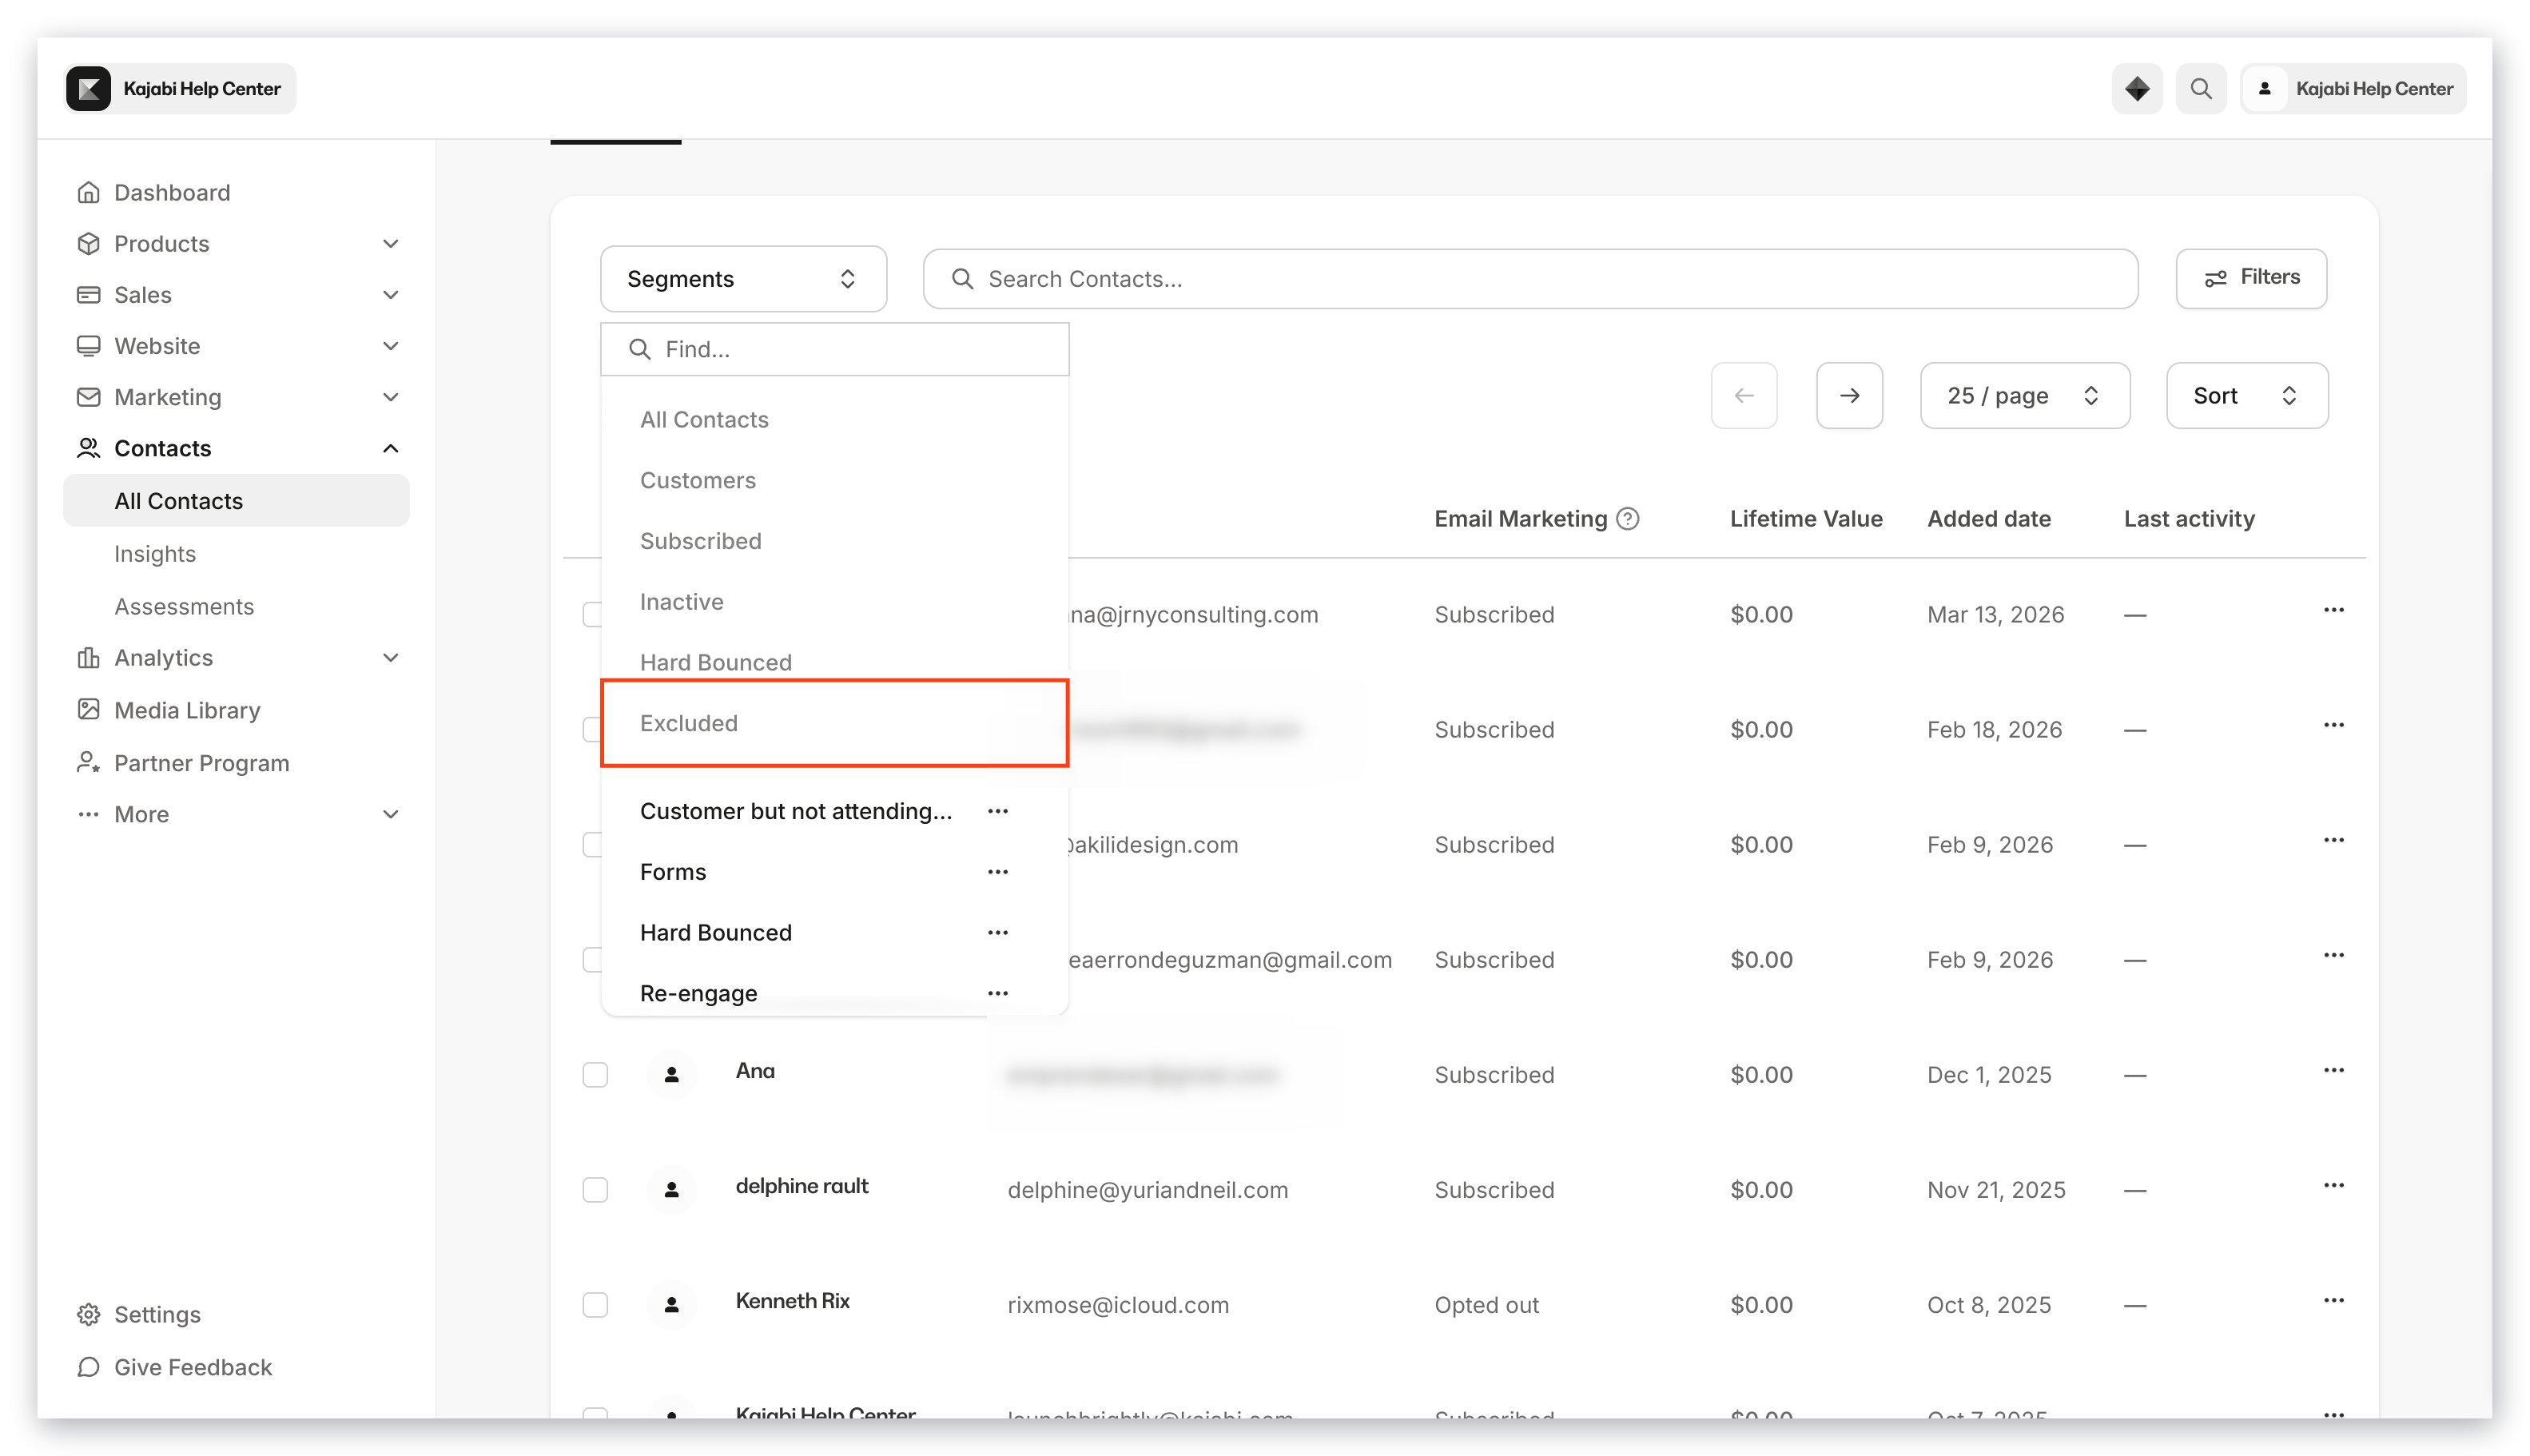The width and height of the screenshot is (2530, 1456).
Task: Open the Filters button
Action: click(2250, 278)
